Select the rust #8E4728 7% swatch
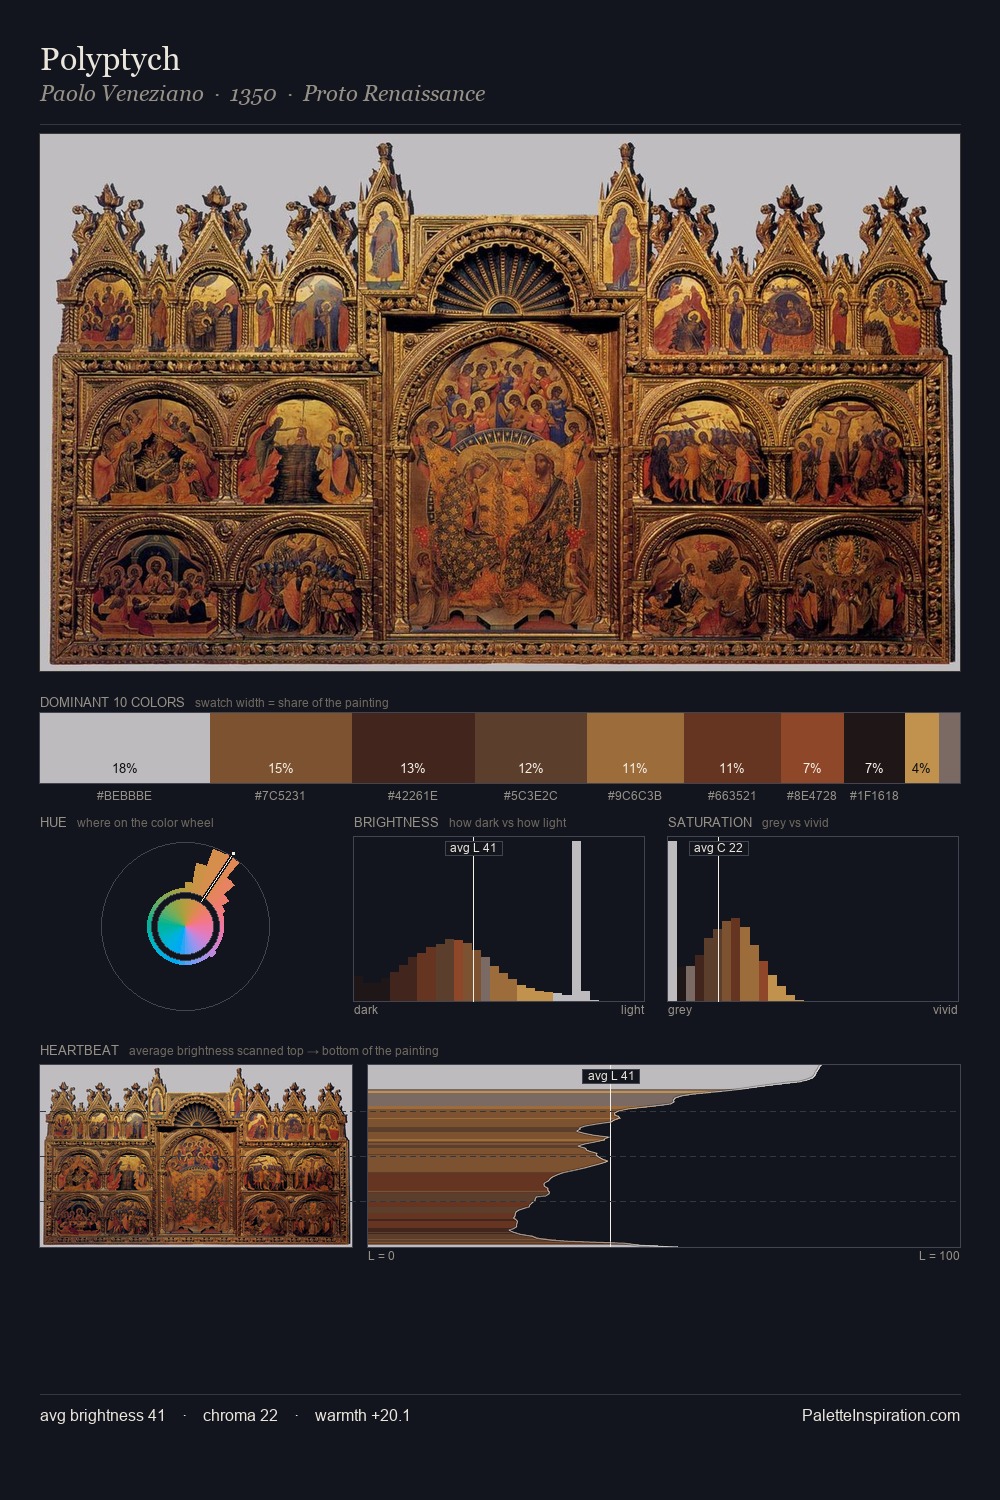The width and height of the screenshot is (1000, 1500). click(812, 747)
